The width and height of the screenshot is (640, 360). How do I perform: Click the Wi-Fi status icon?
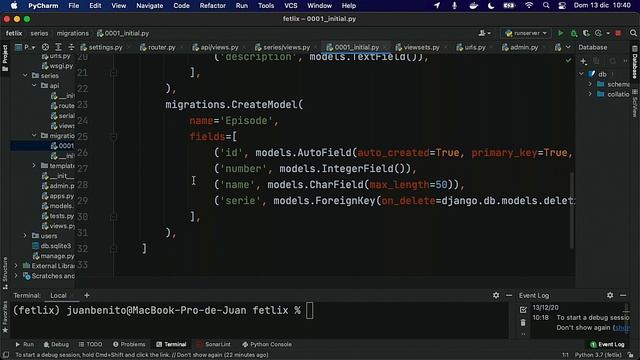[x=529, y=6]
